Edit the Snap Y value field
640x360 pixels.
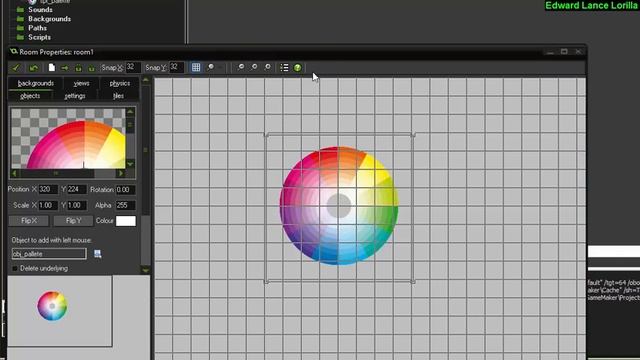[x=177, y=67]
